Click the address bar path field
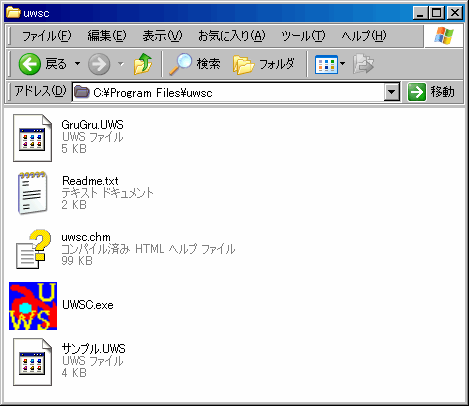This screenshot has width=469, height=406. [x=228, y=92]
